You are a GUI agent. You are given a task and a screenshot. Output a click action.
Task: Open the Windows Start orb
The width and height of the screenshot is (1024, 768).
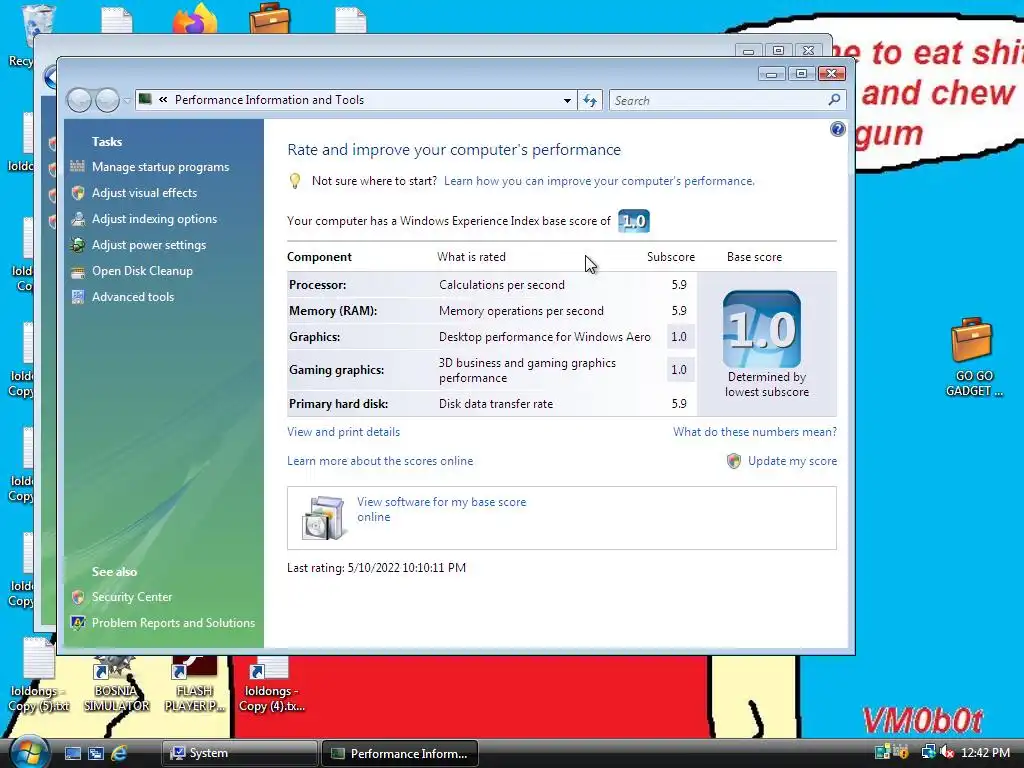29,752
